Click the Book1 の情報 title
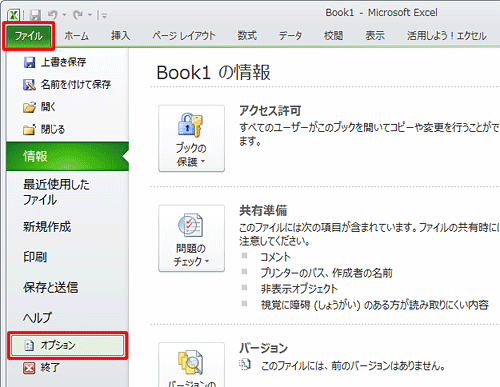 point(213,72)
